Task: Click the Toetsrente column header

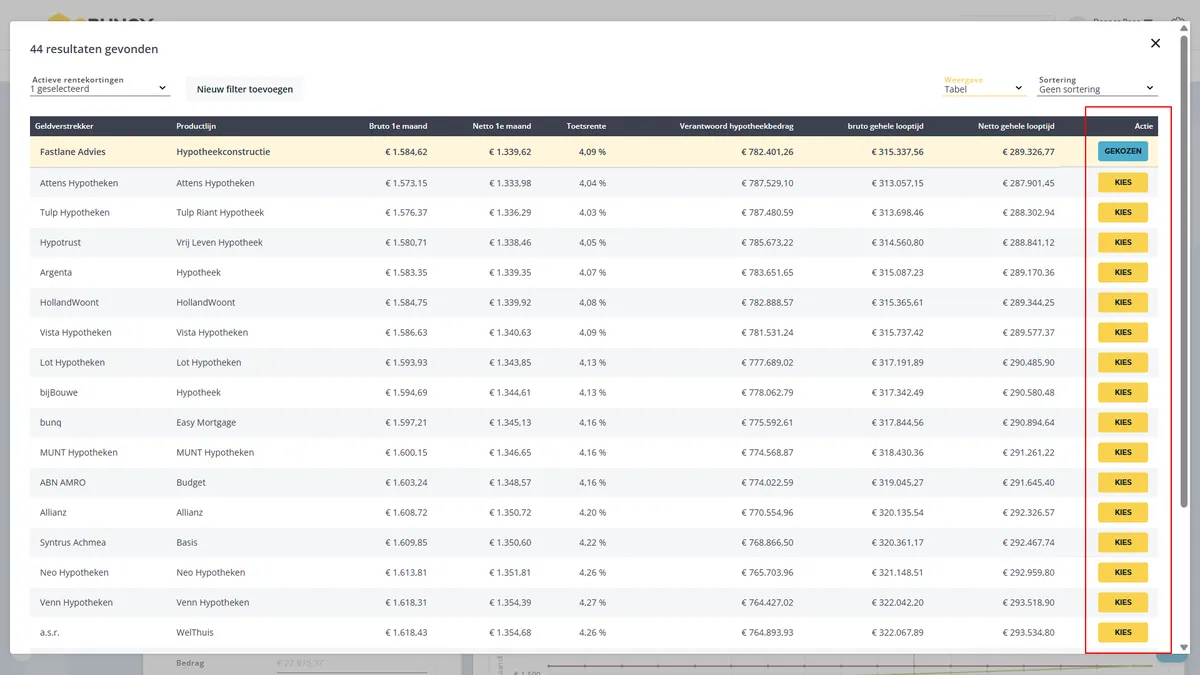Action: [x=586, y=126]
